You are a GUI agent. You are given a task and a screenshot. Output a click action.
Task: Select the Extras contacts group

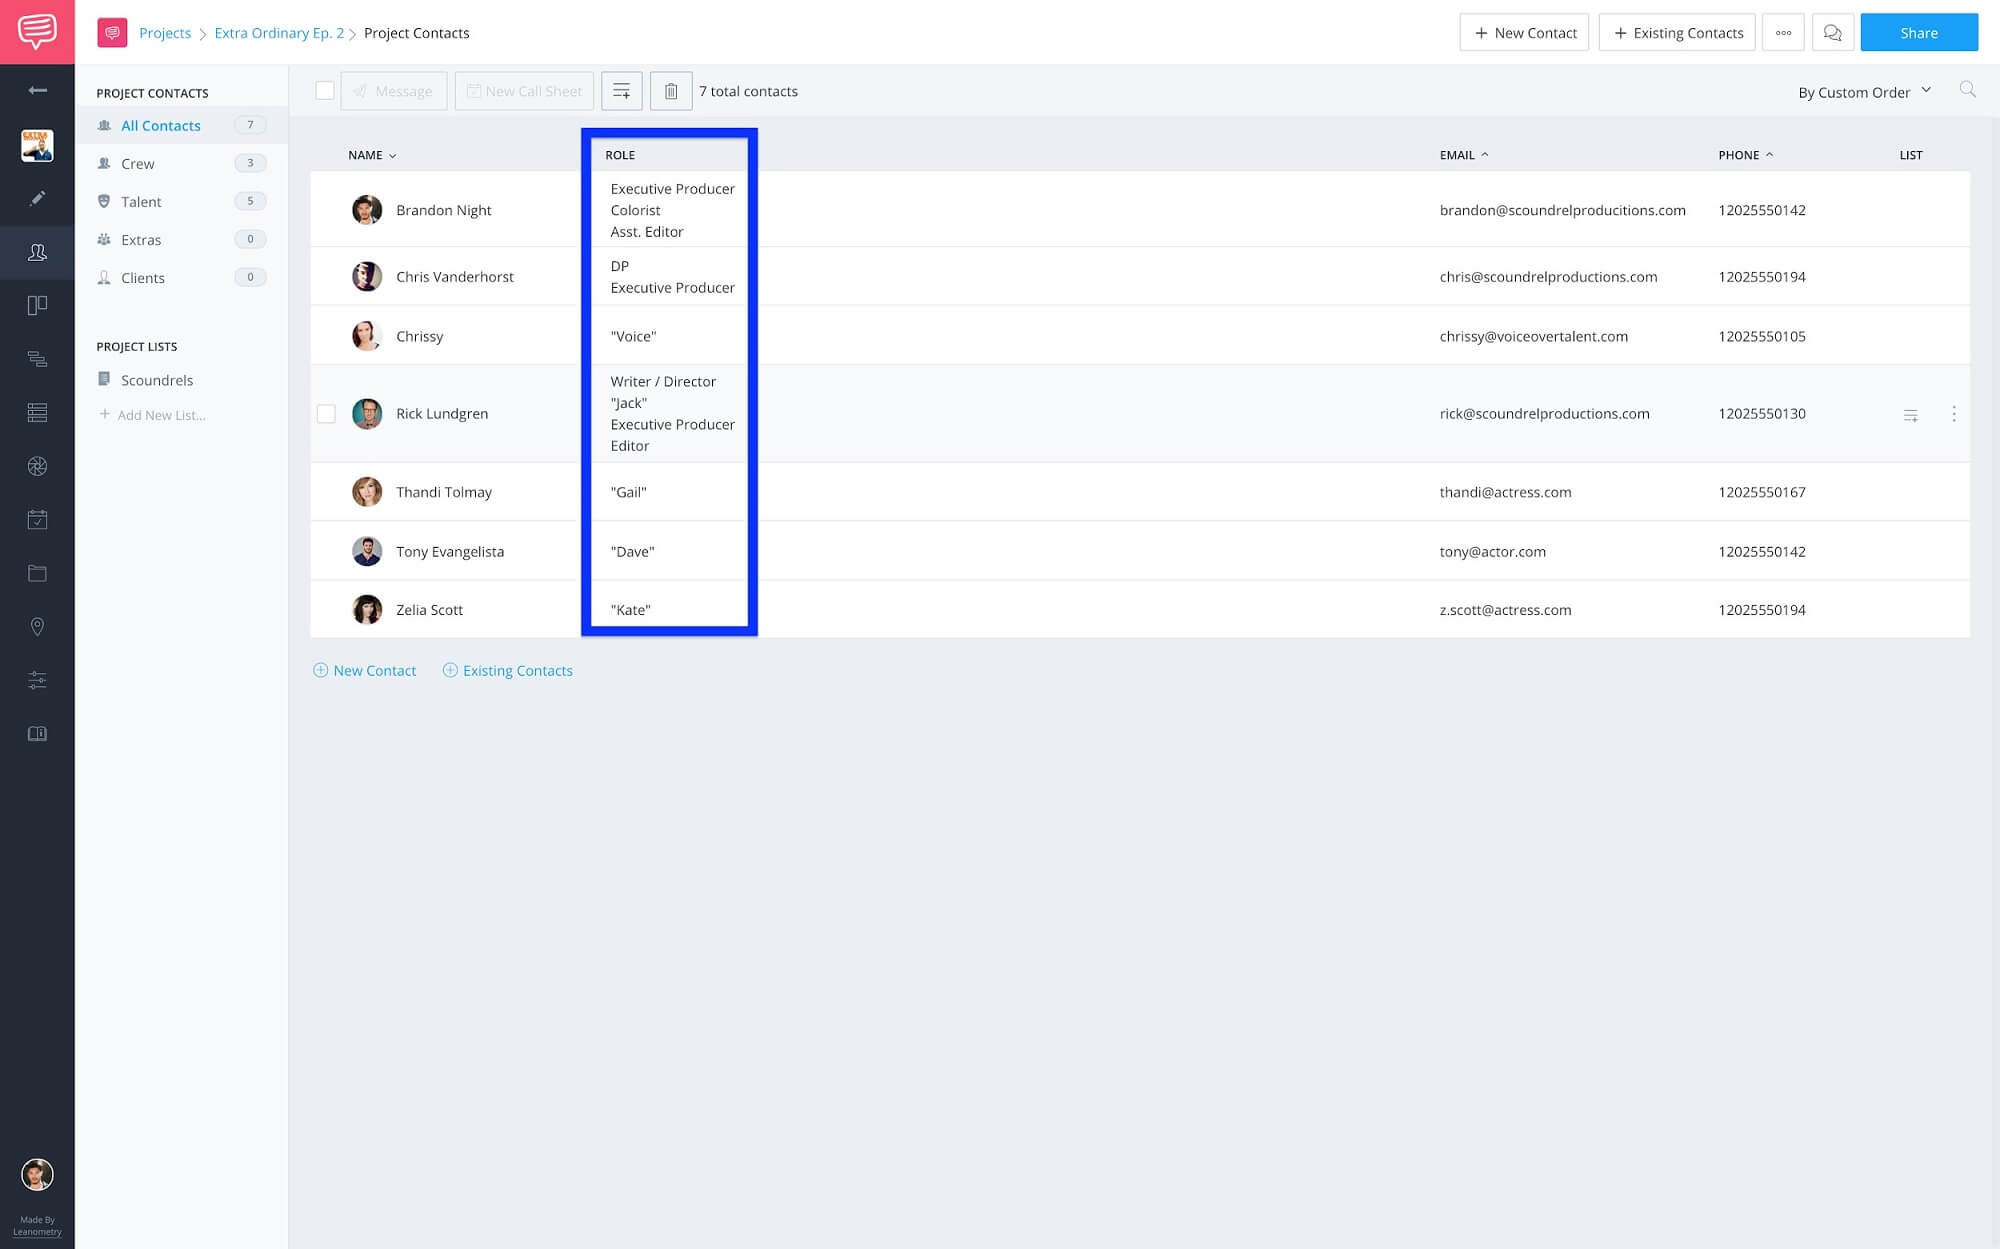181,239
